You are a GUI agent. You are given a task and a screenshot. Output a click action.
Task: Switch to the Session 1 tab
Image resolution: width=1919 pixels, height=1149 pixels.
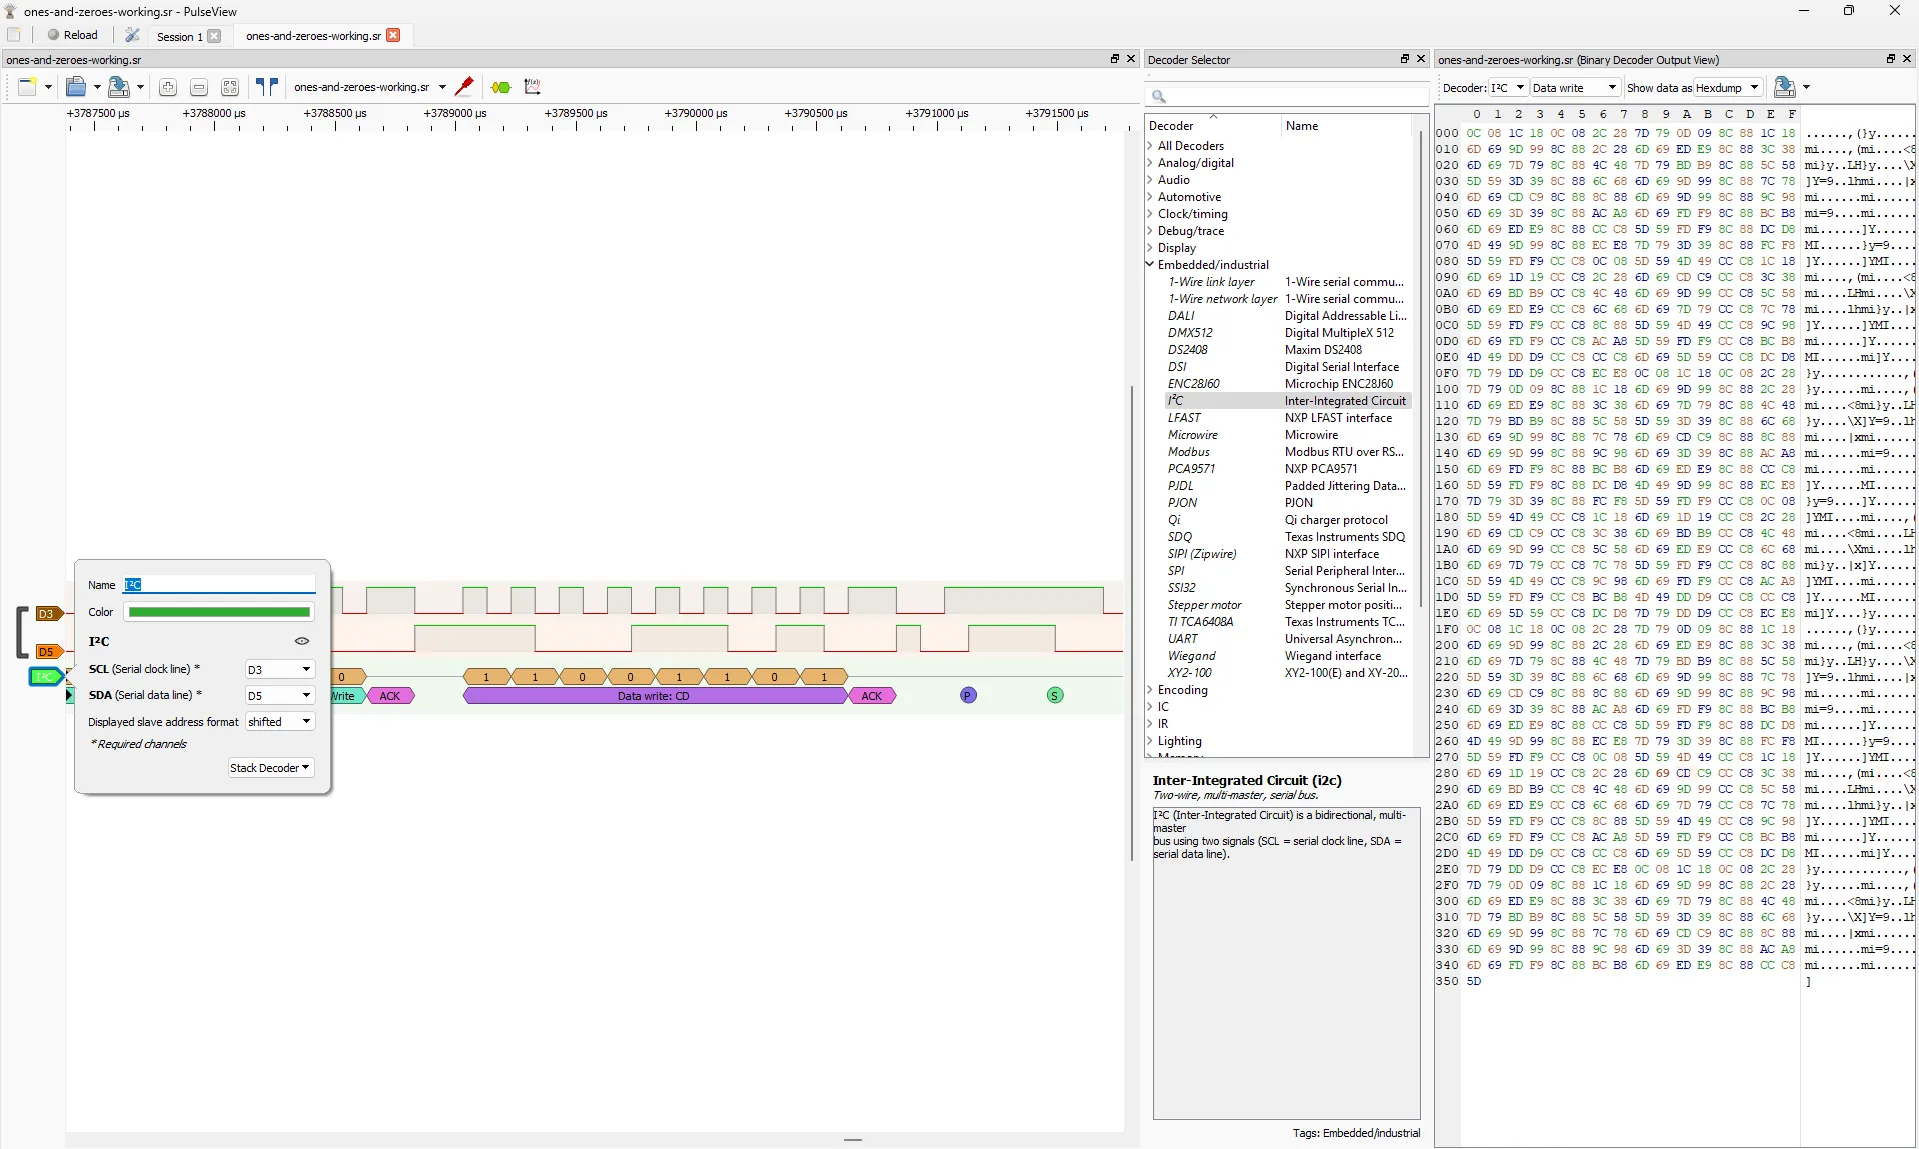coord(182,36)
